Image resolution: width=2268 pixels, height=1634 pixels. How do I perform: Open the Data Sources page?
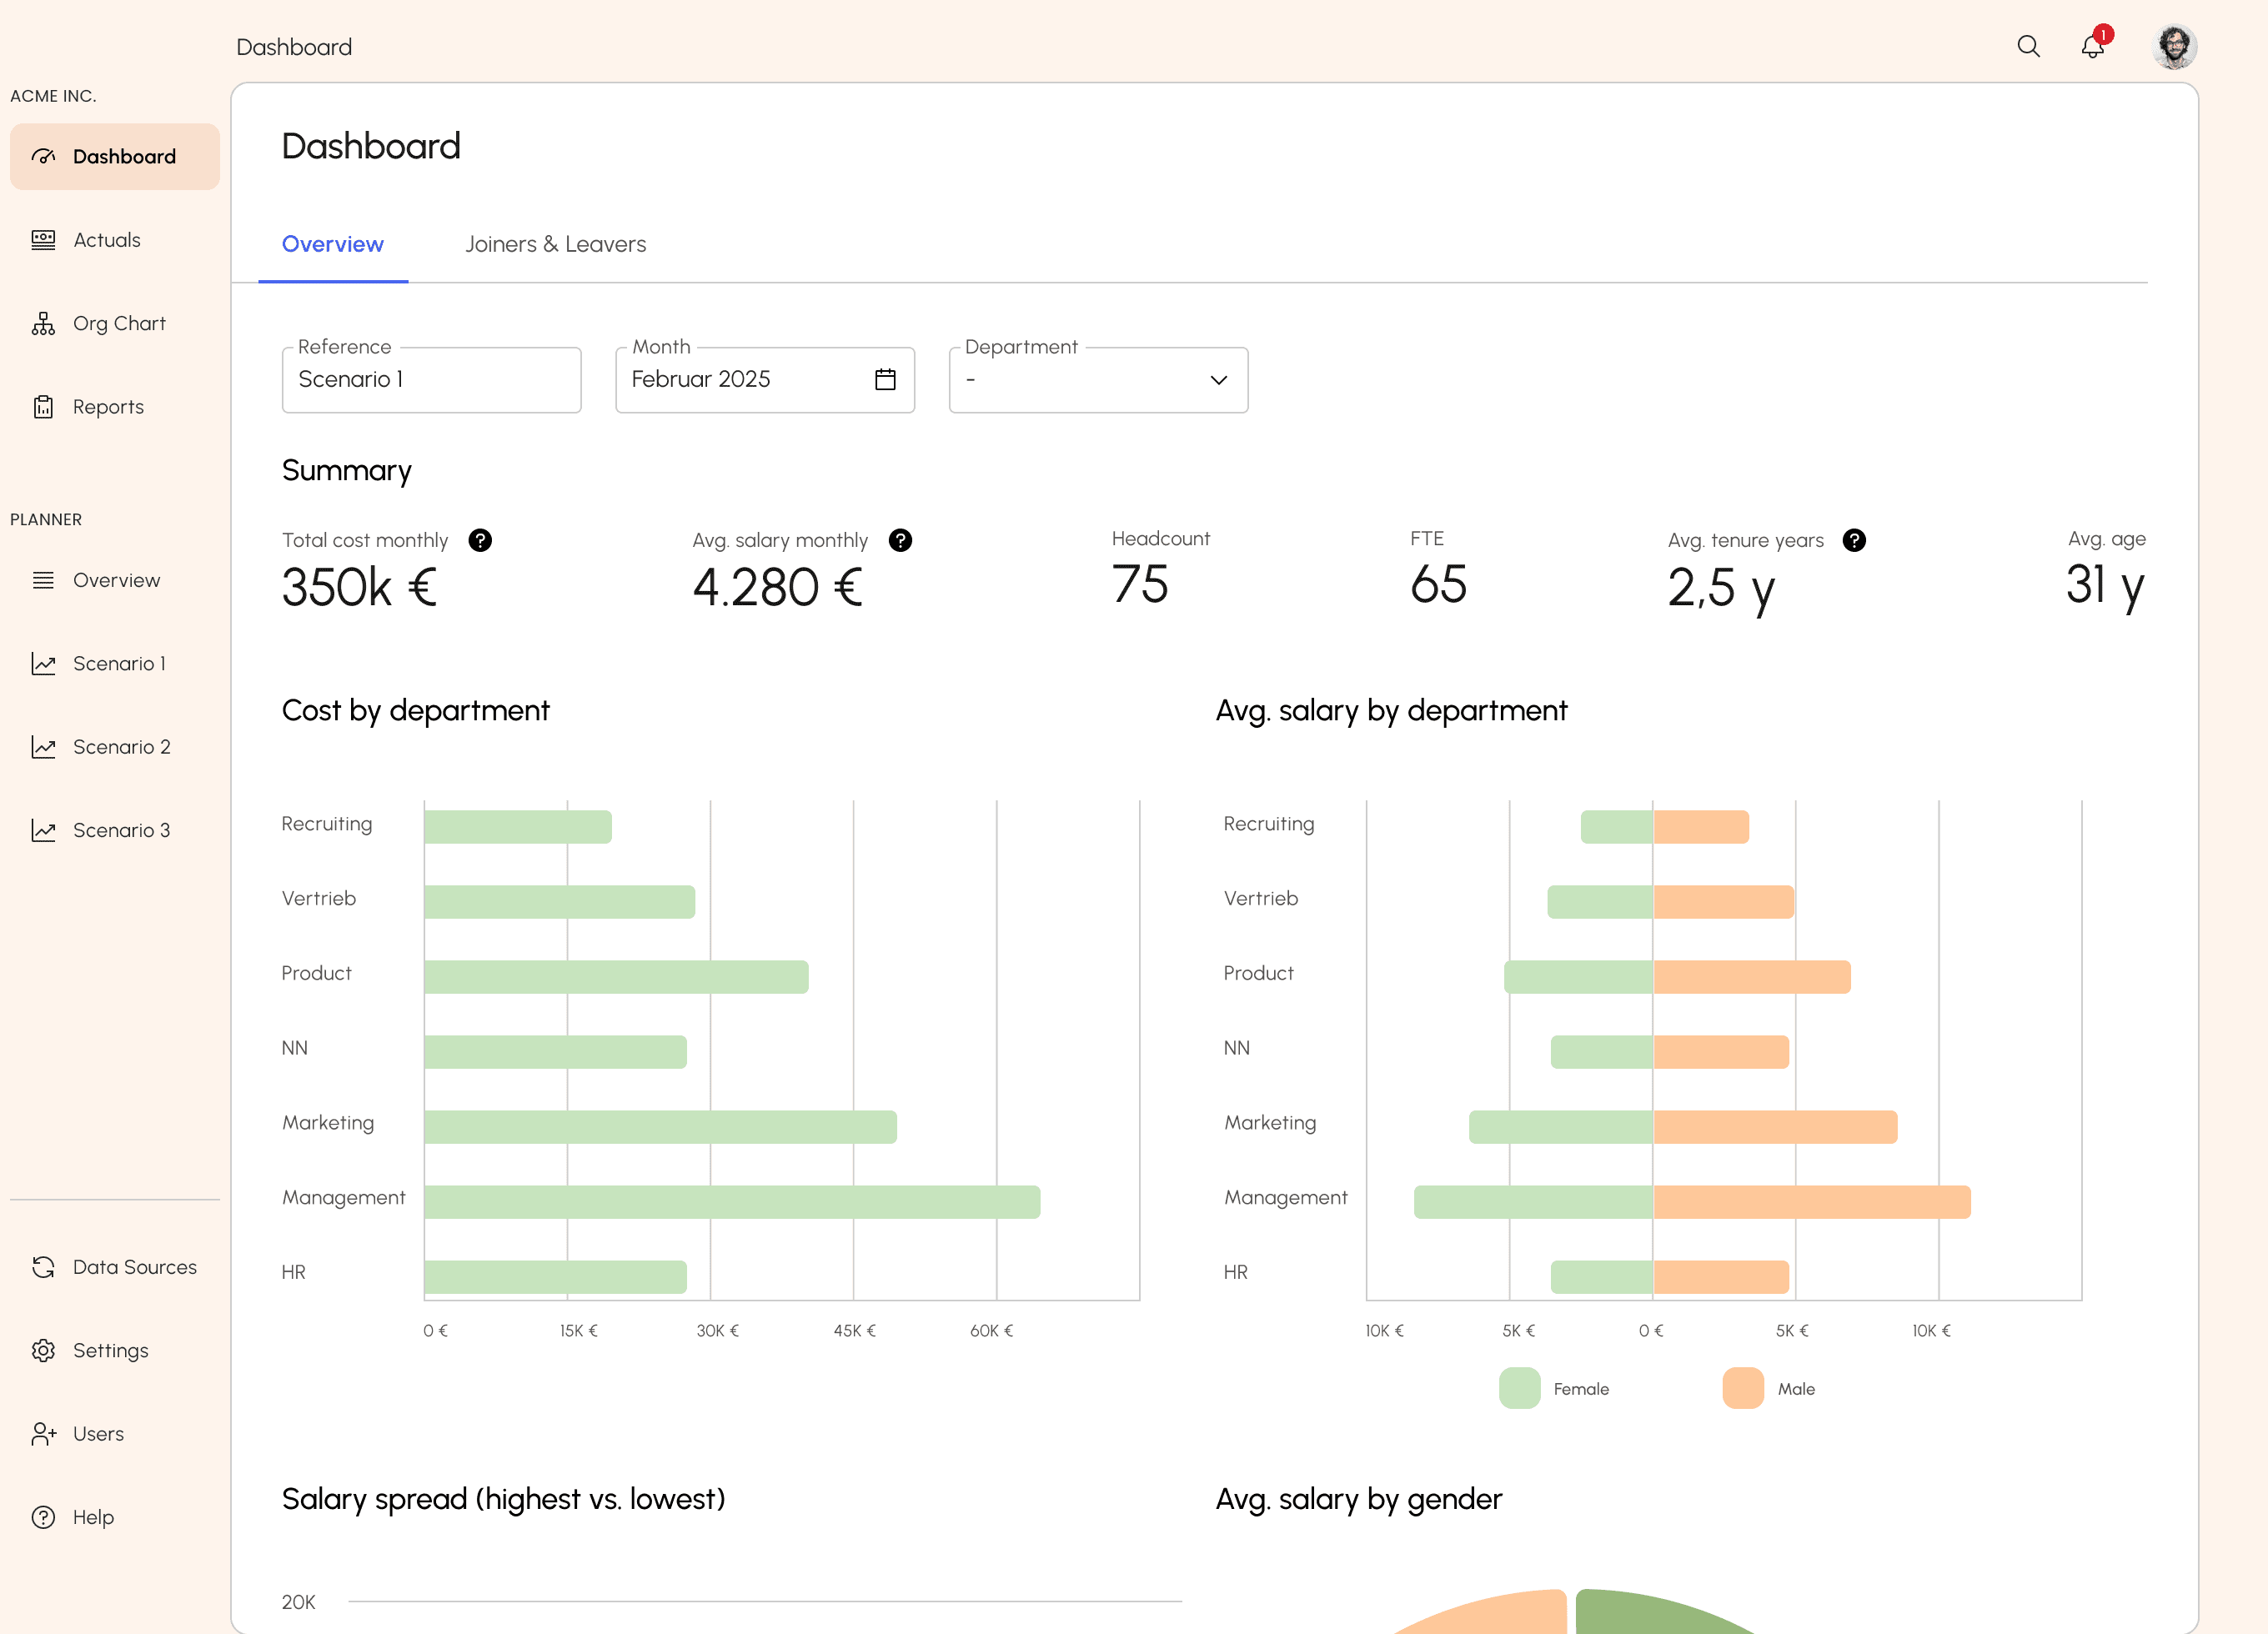[134, 1266]
